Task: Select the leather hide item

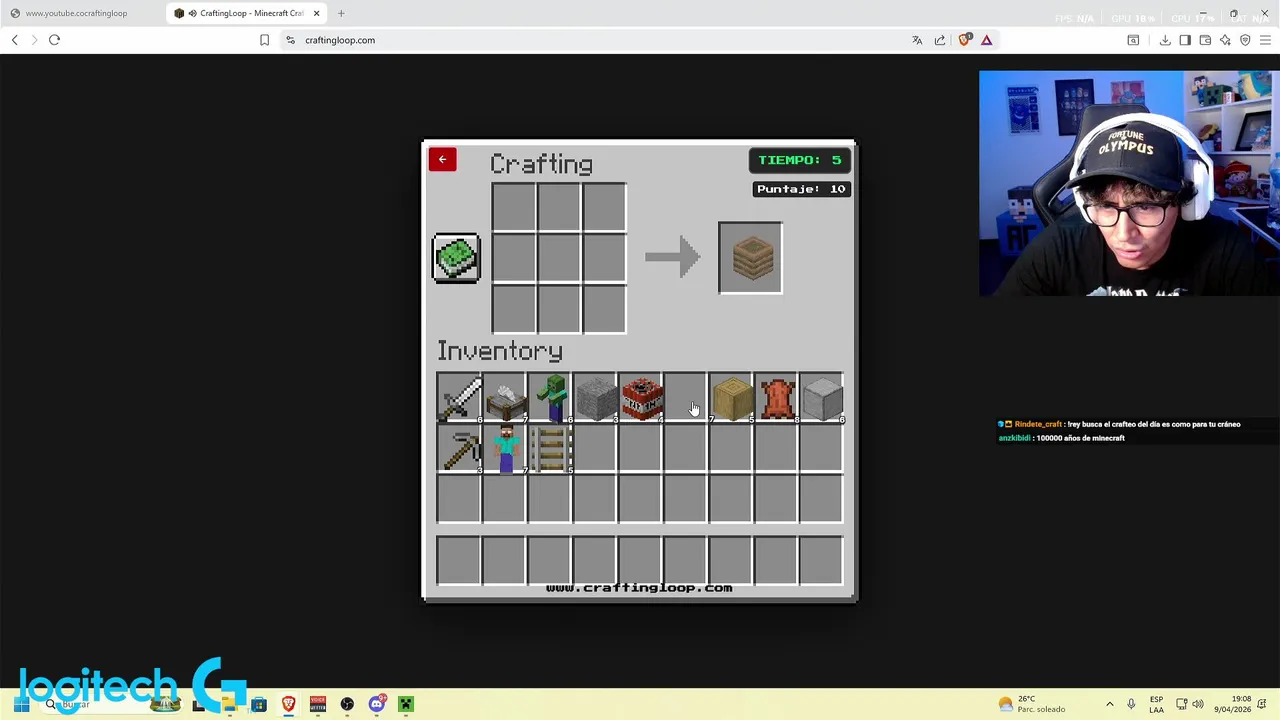Action: click(777, 397)
